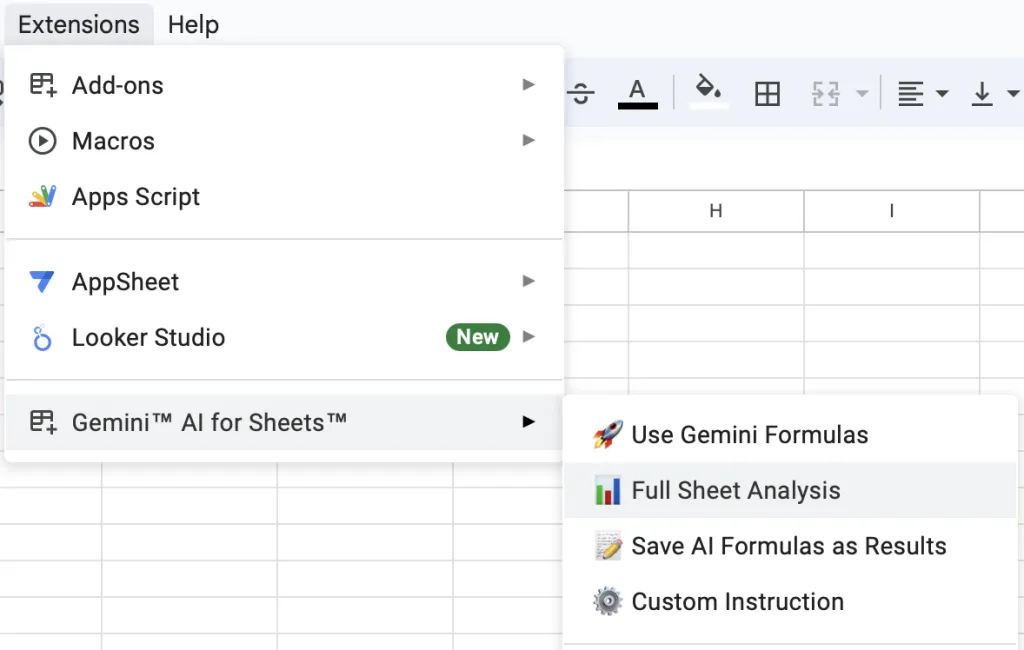
Task: Select Save AI Formulas as Results
Action: [788, 546]
